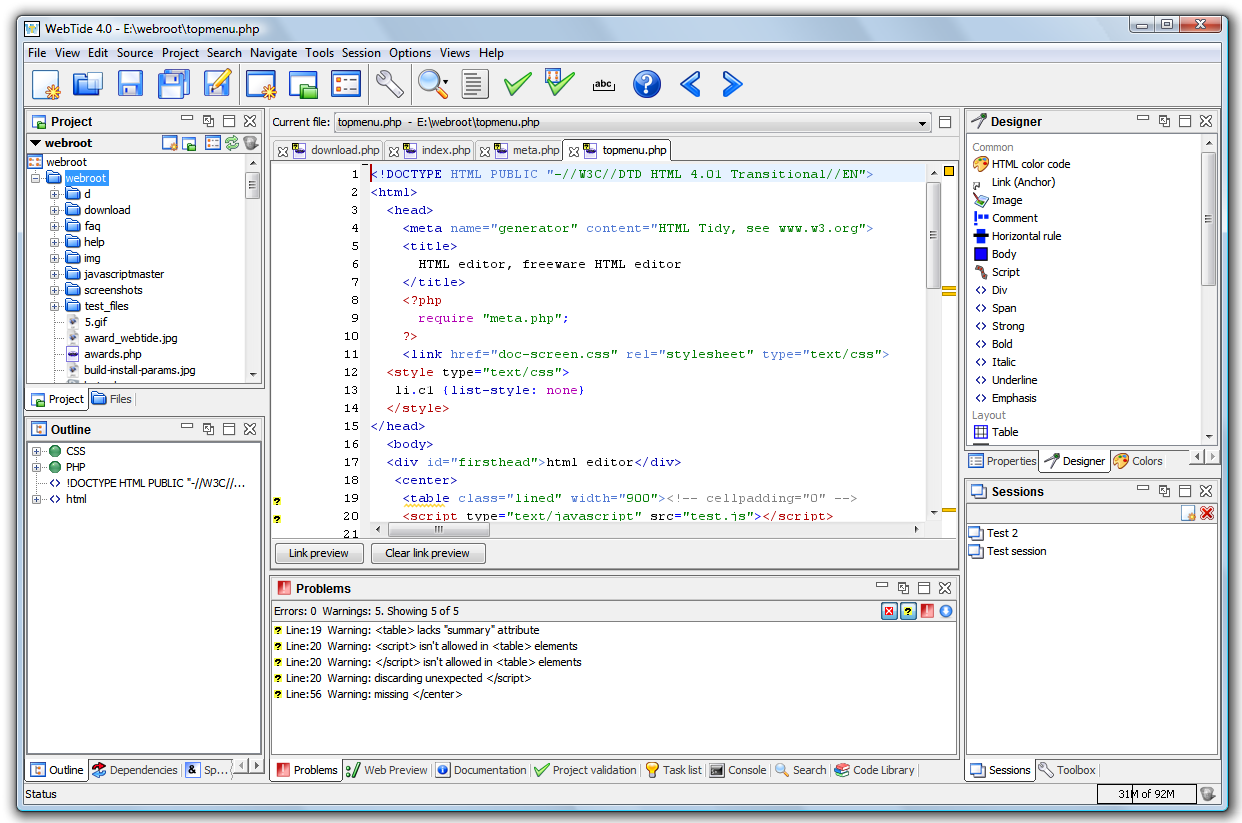The width and height of the screenshot is (1242, 823).
Task: Click the overlapping blue windows toolbar icon
Action: coord(88,85)
